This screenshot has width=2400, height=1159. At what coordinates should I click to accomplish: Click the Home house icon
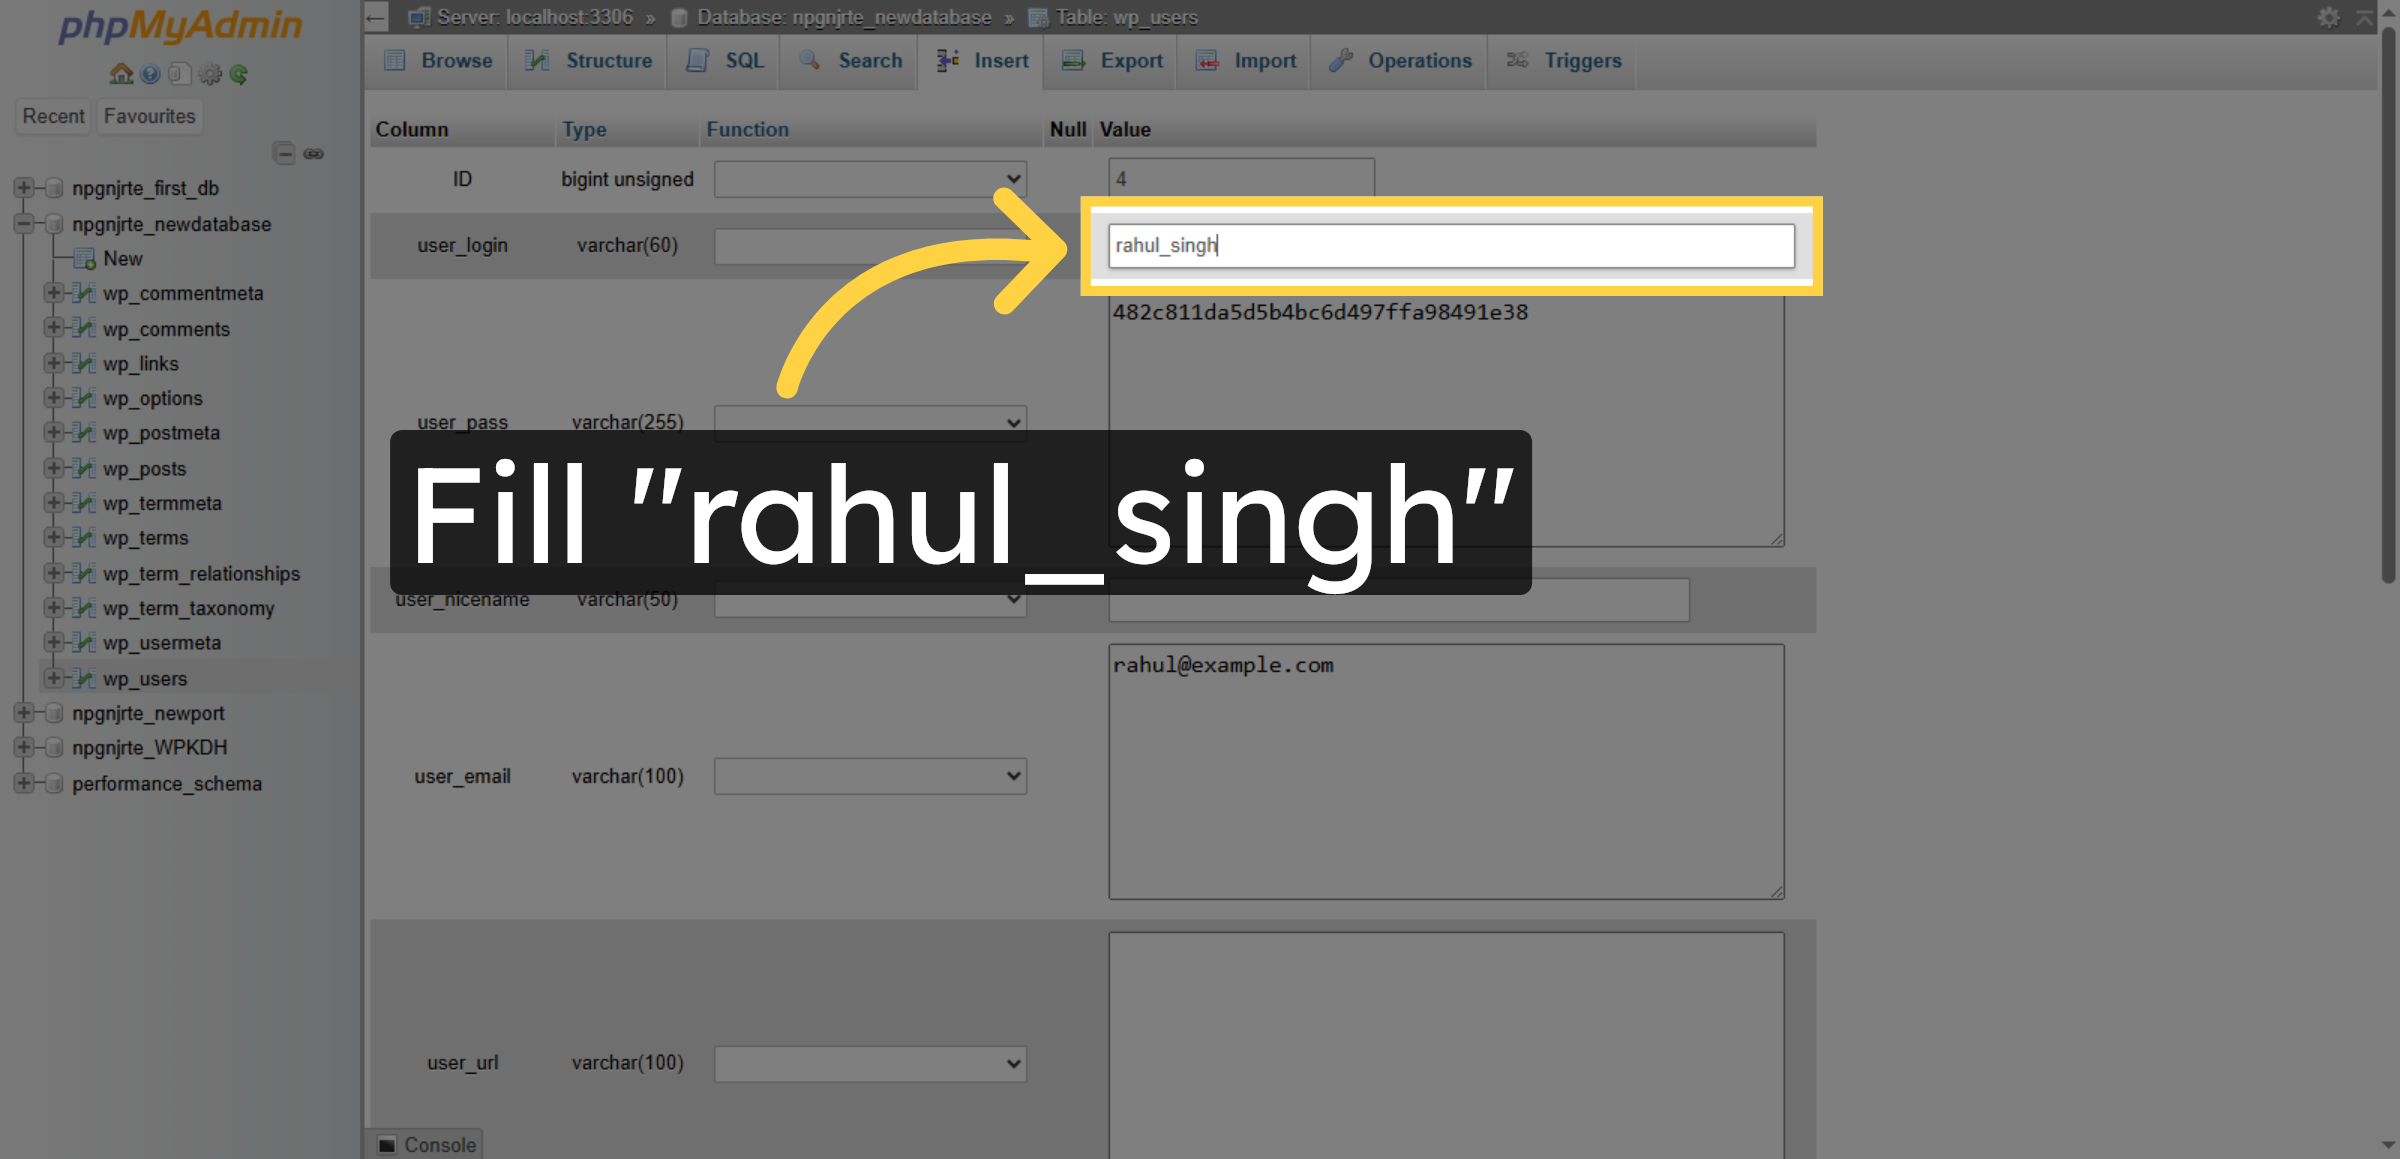tap(121, 74)
